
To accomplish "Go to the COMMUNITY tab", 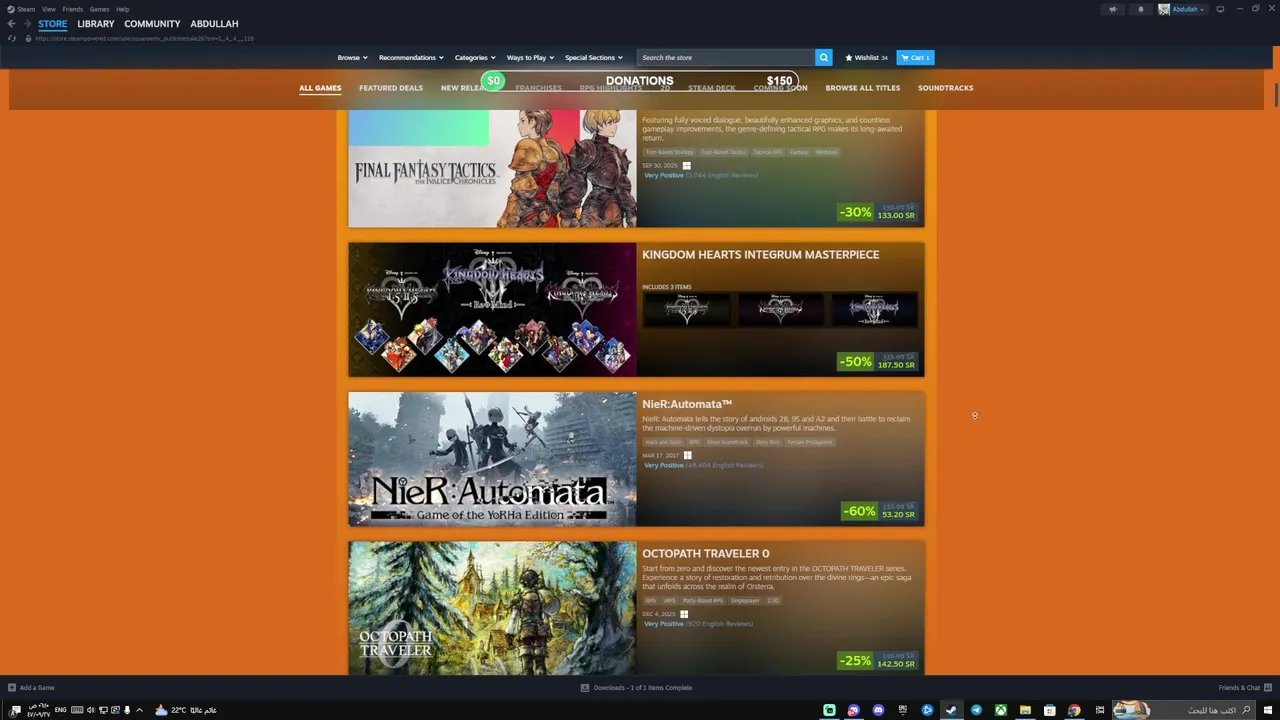I will [x=152, y=24].
